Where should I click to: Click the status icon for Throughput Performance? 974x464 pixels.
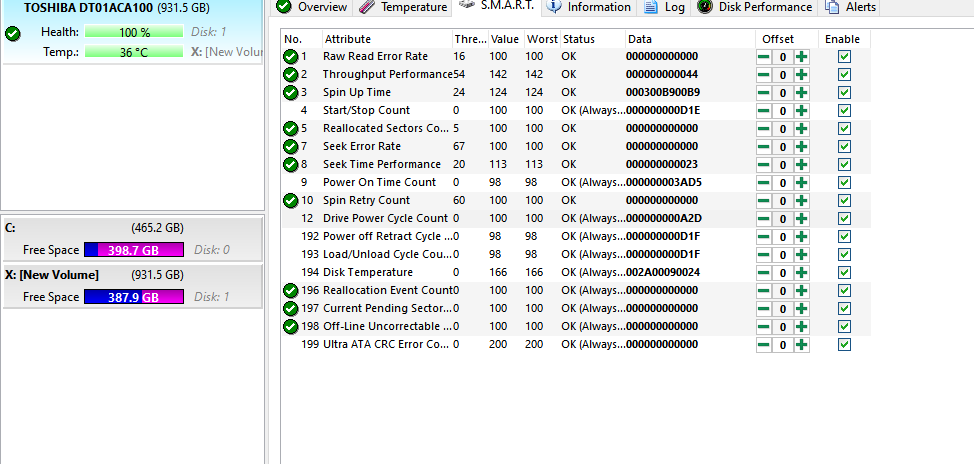290,75
